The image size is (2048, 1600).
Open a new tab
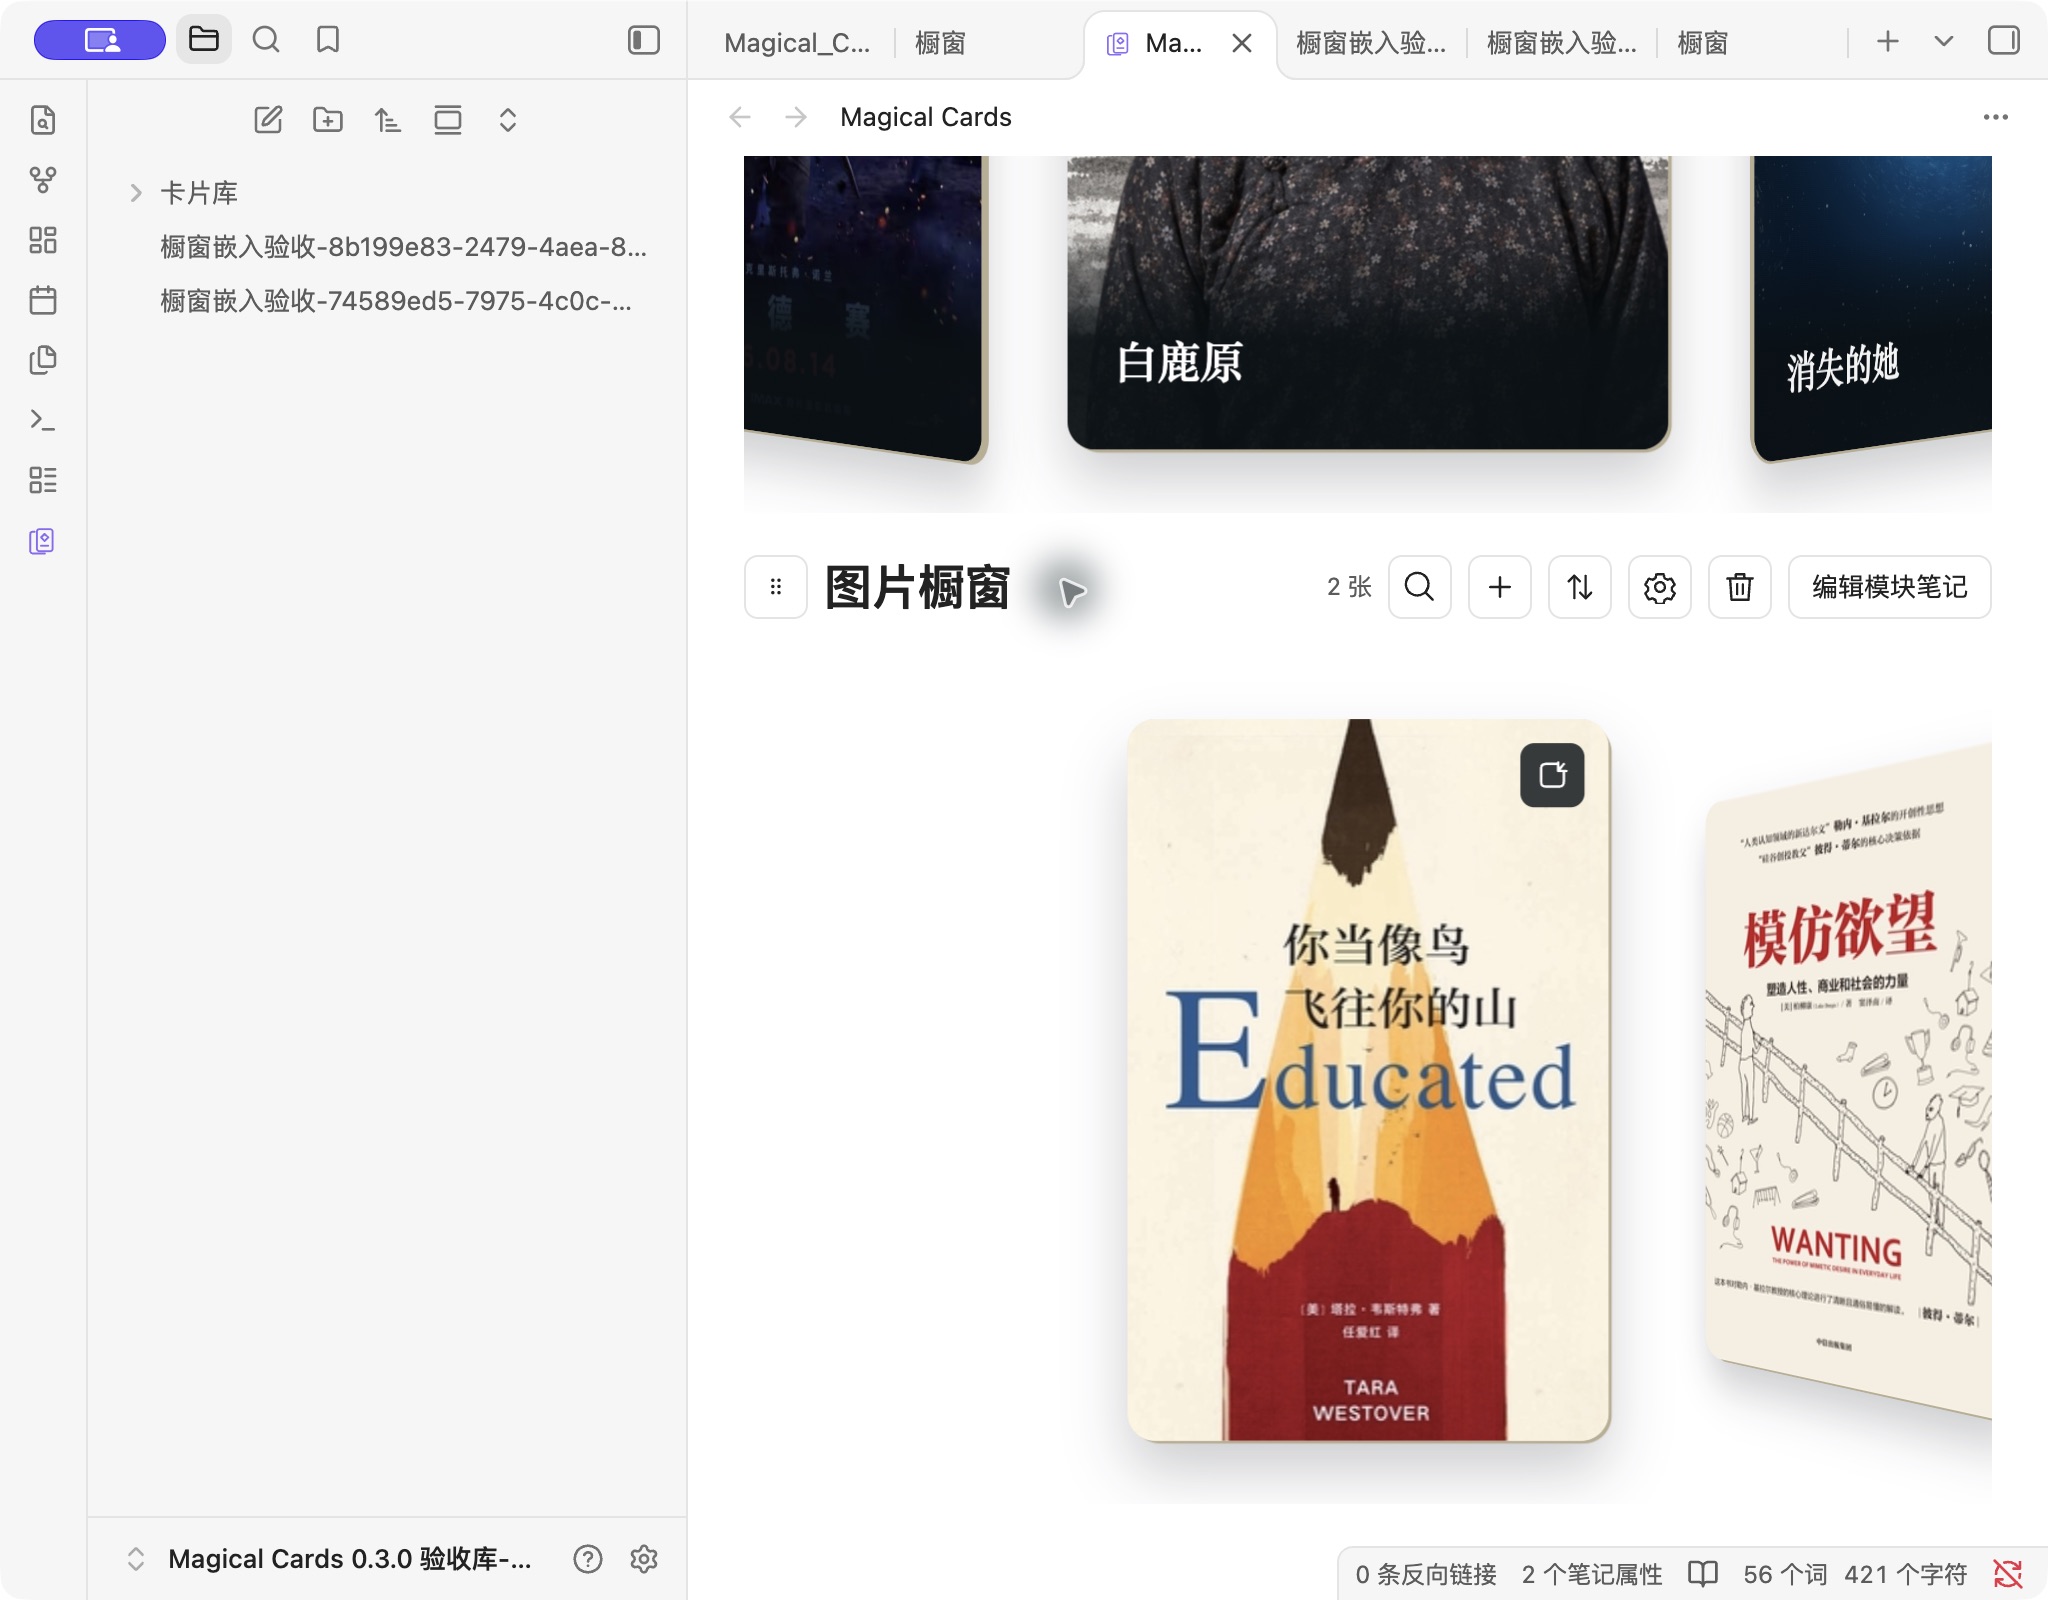click(x=1888, y=41)
